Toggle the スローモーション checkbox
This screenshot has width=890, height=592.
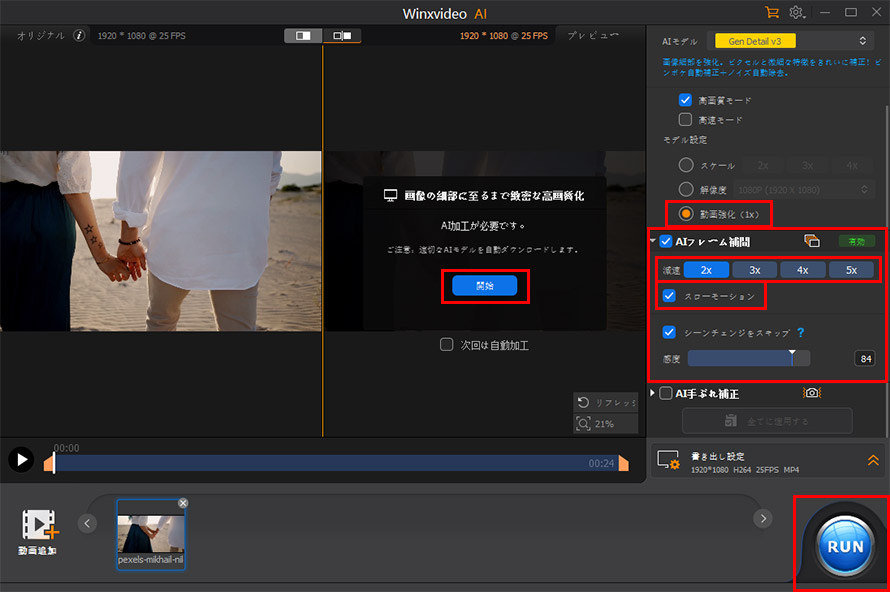click(669, 296)
